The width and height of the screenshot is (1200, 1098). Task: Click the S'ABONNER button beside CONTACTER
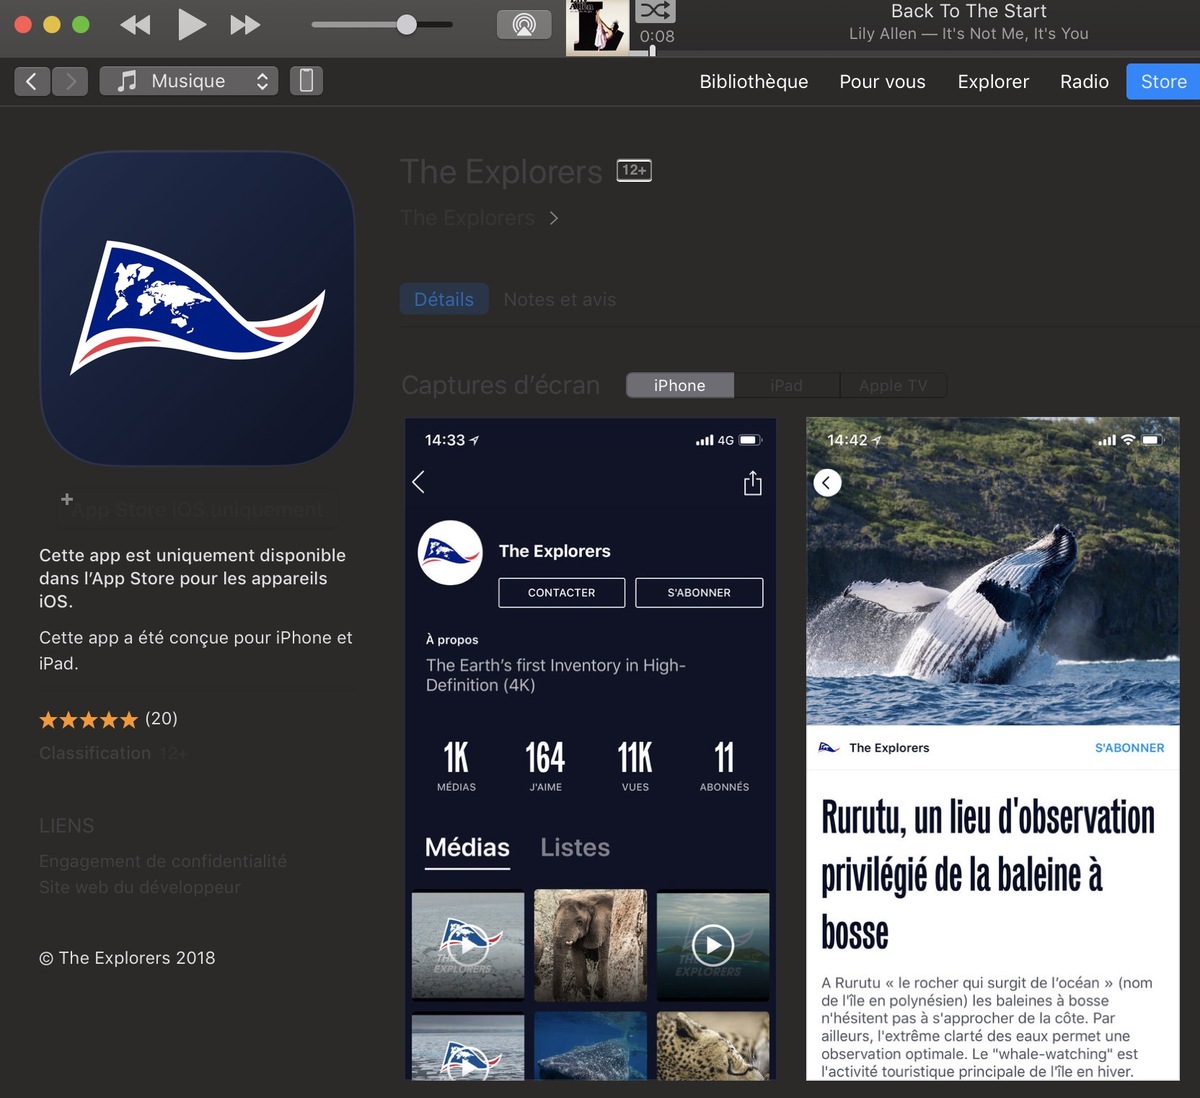point(699,592)
